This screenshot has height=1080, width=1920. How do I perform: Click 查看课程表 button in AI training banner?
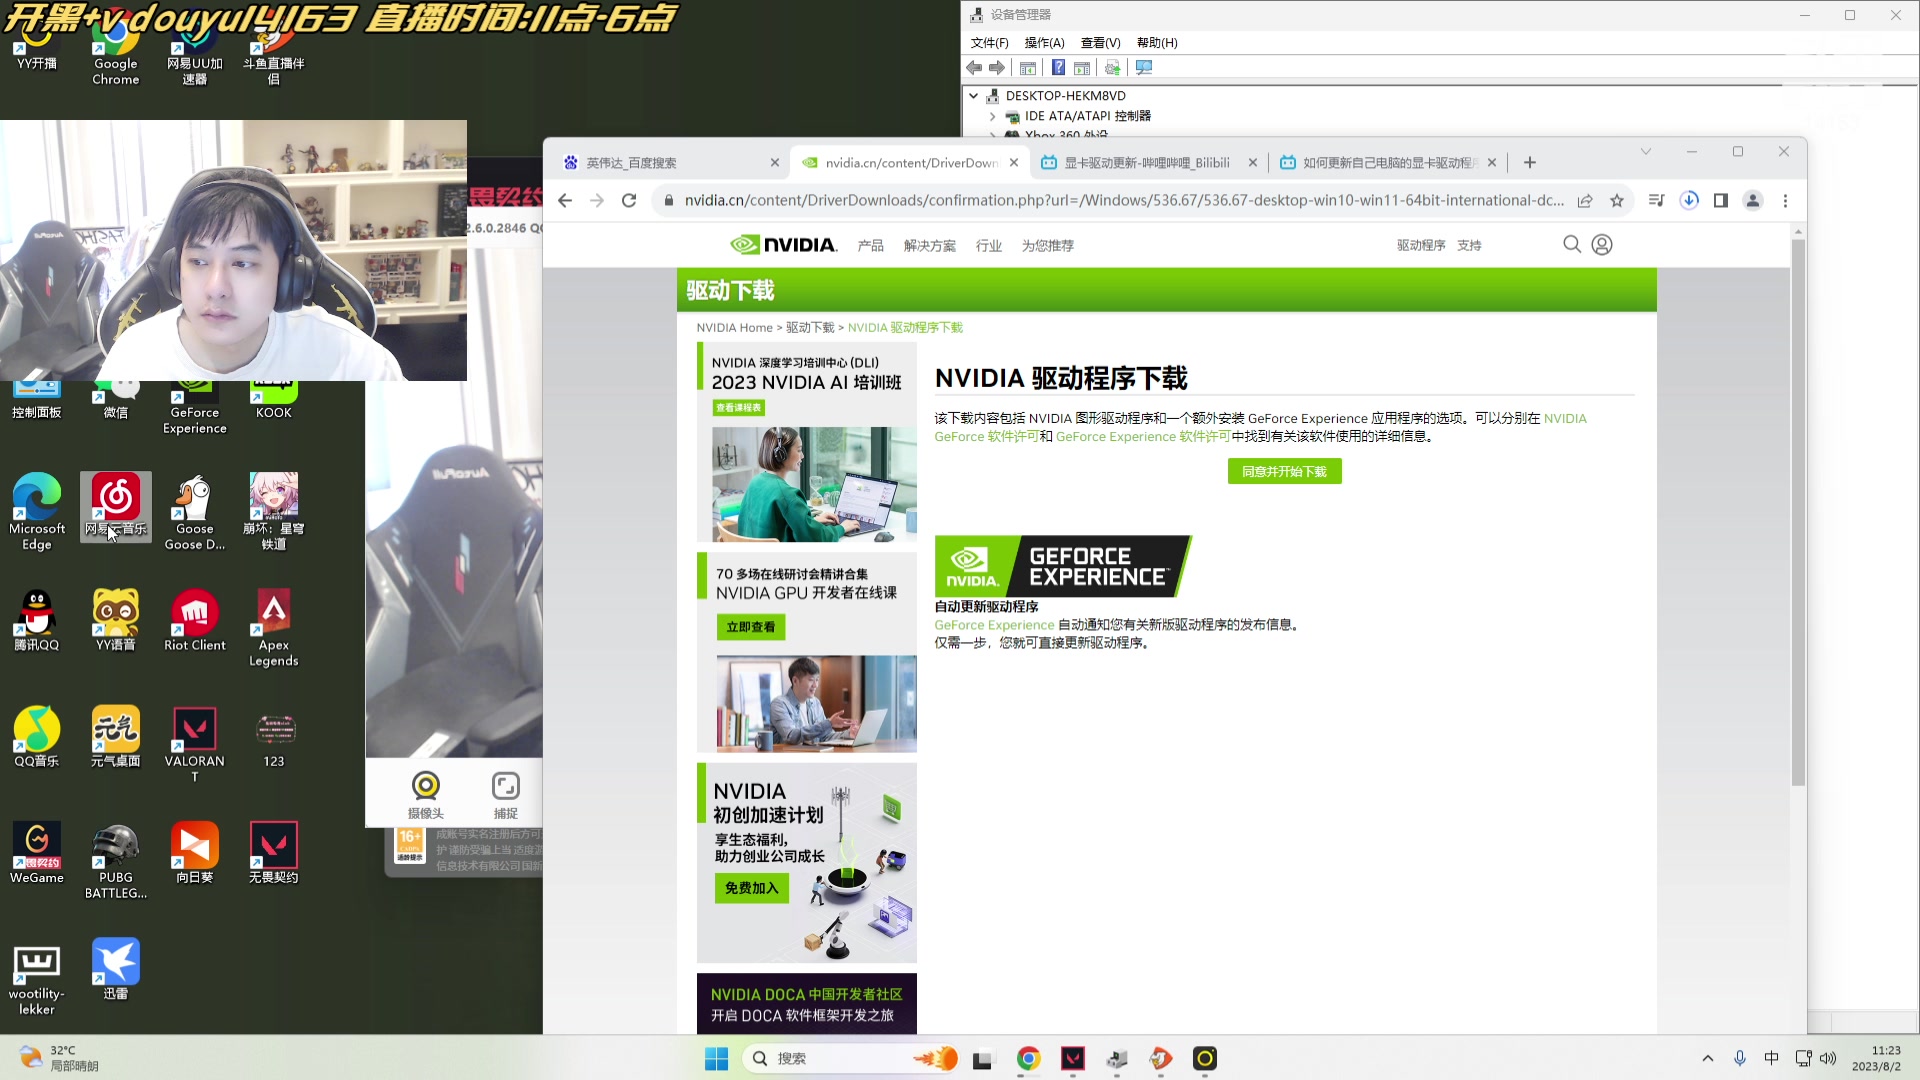point(738,408)
